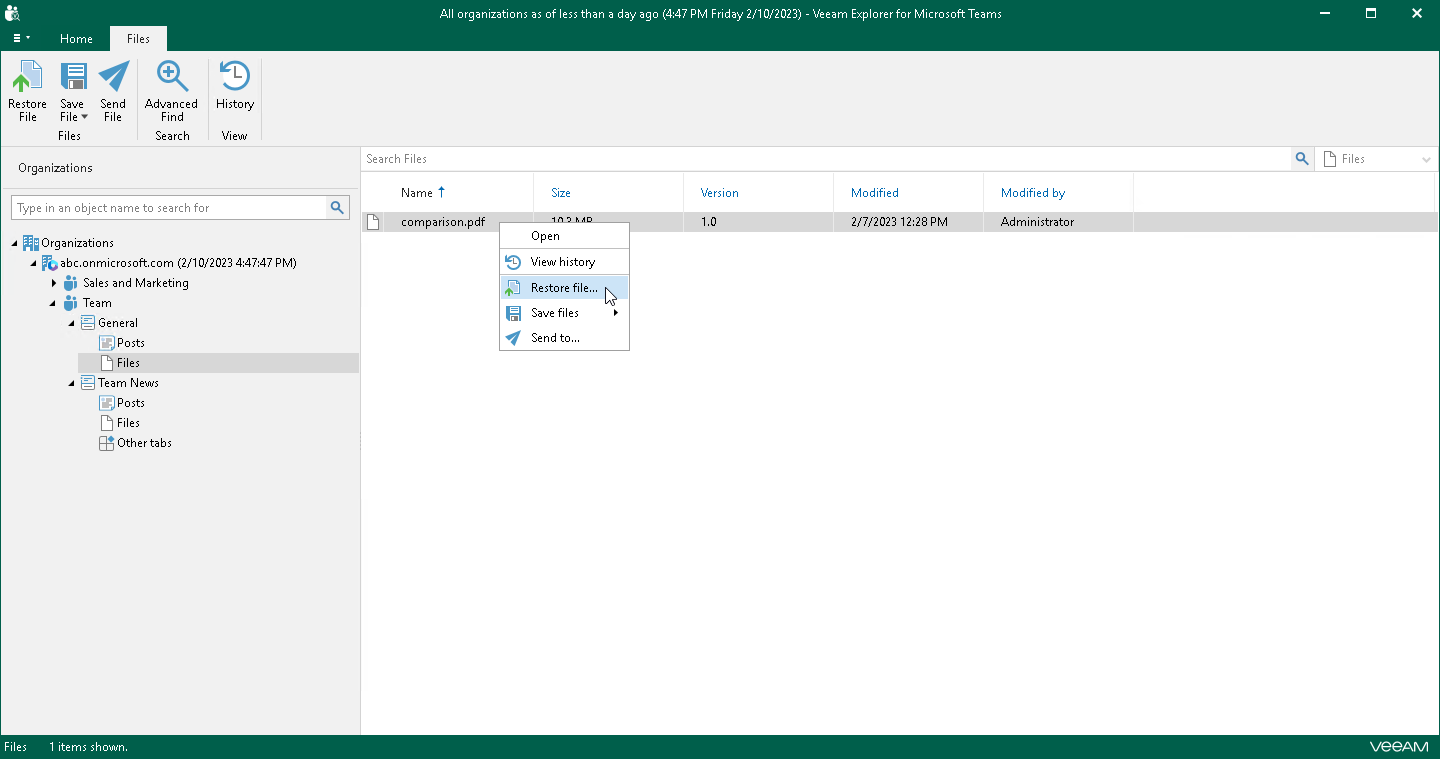
Task: Click the Files icon under Team News
Action: tap(107, 423)
